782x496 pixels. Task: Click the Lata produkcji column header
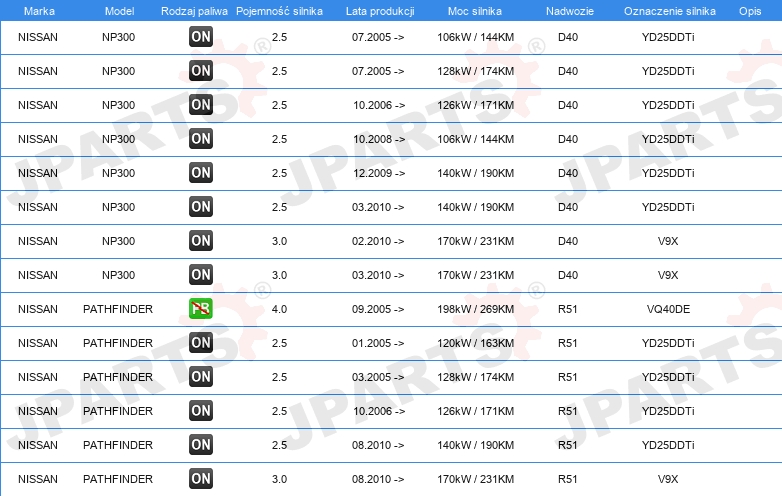[380, 11]
